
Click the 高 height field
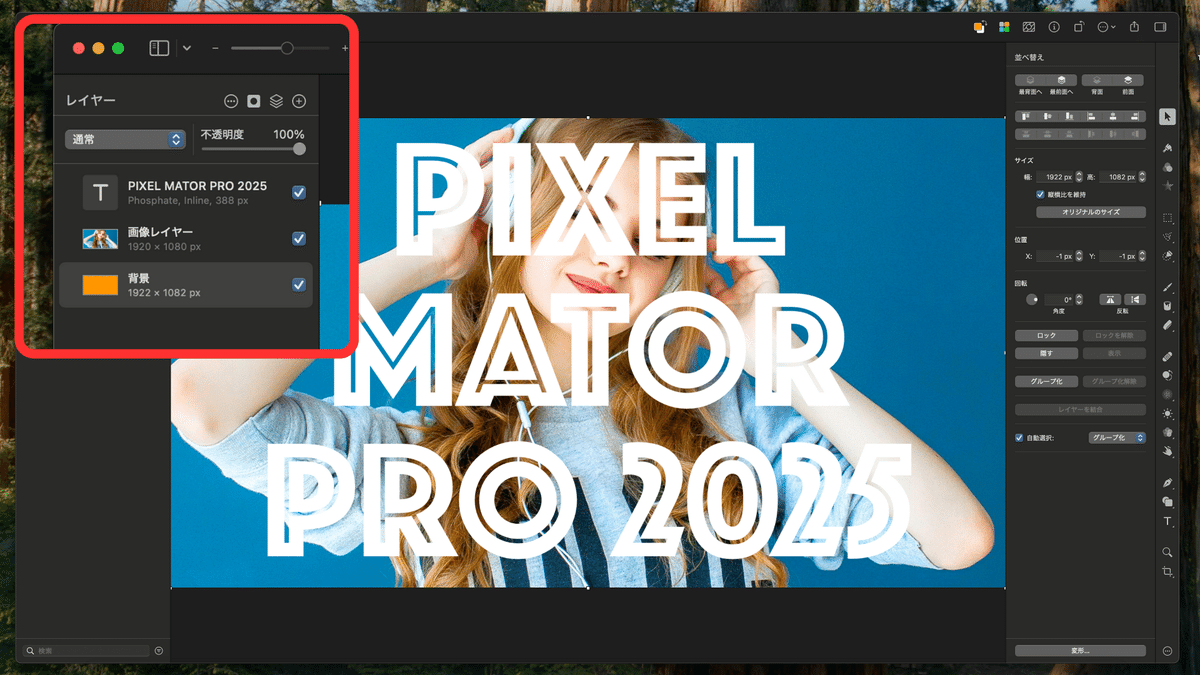(x=1116, y=176)
